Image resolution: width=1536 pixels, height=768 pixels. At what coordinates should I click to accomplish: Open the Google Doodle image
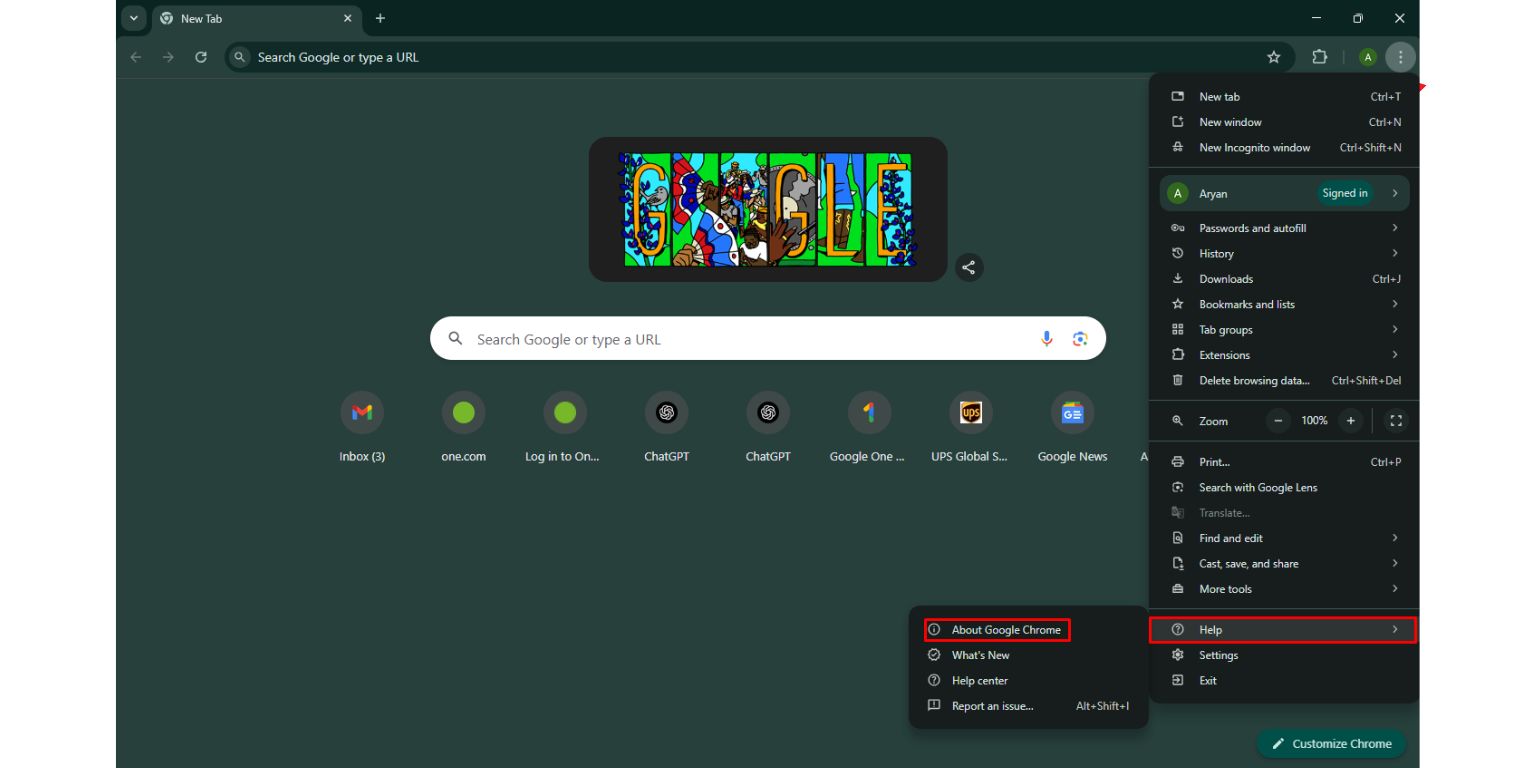768,209
